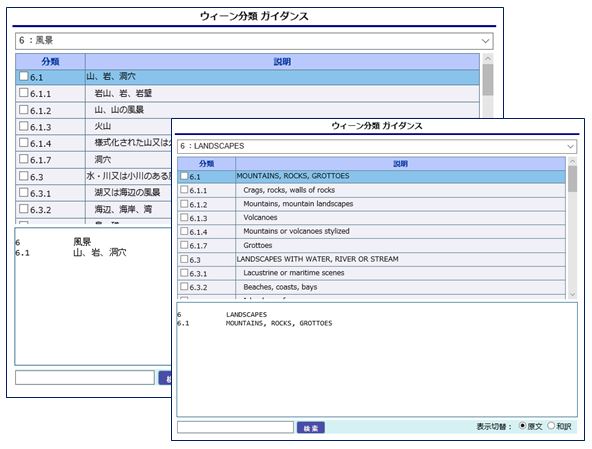The height and width of the screenshot is (449, 592).
Task: Click 'LANDSCAPES' line in the selection text area
Action: (x=246, y=314)
